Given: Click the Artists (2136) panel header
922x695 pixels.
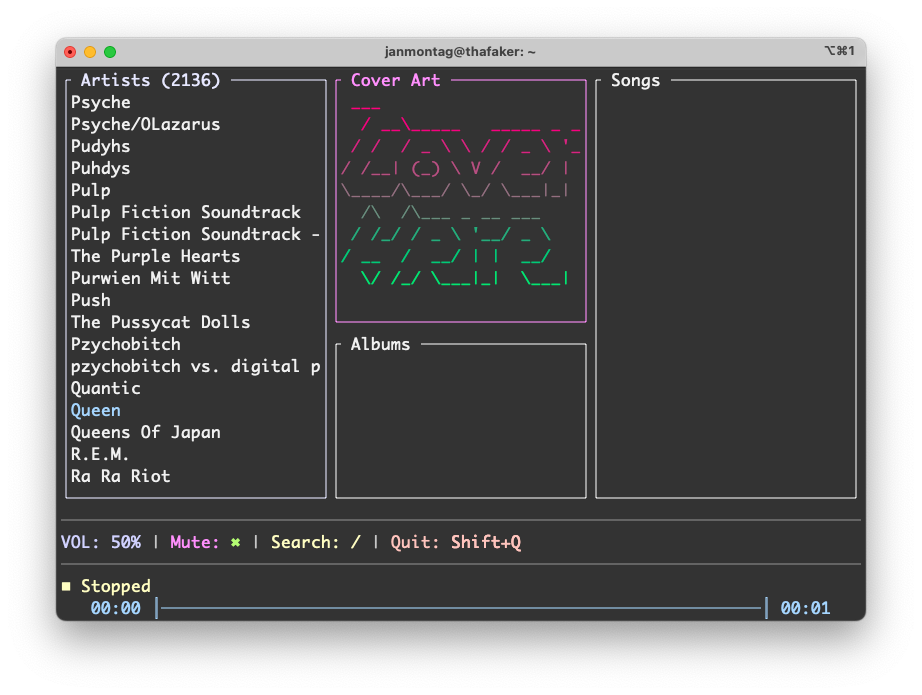Looking at the screenshot, I should tap(150, 80).
